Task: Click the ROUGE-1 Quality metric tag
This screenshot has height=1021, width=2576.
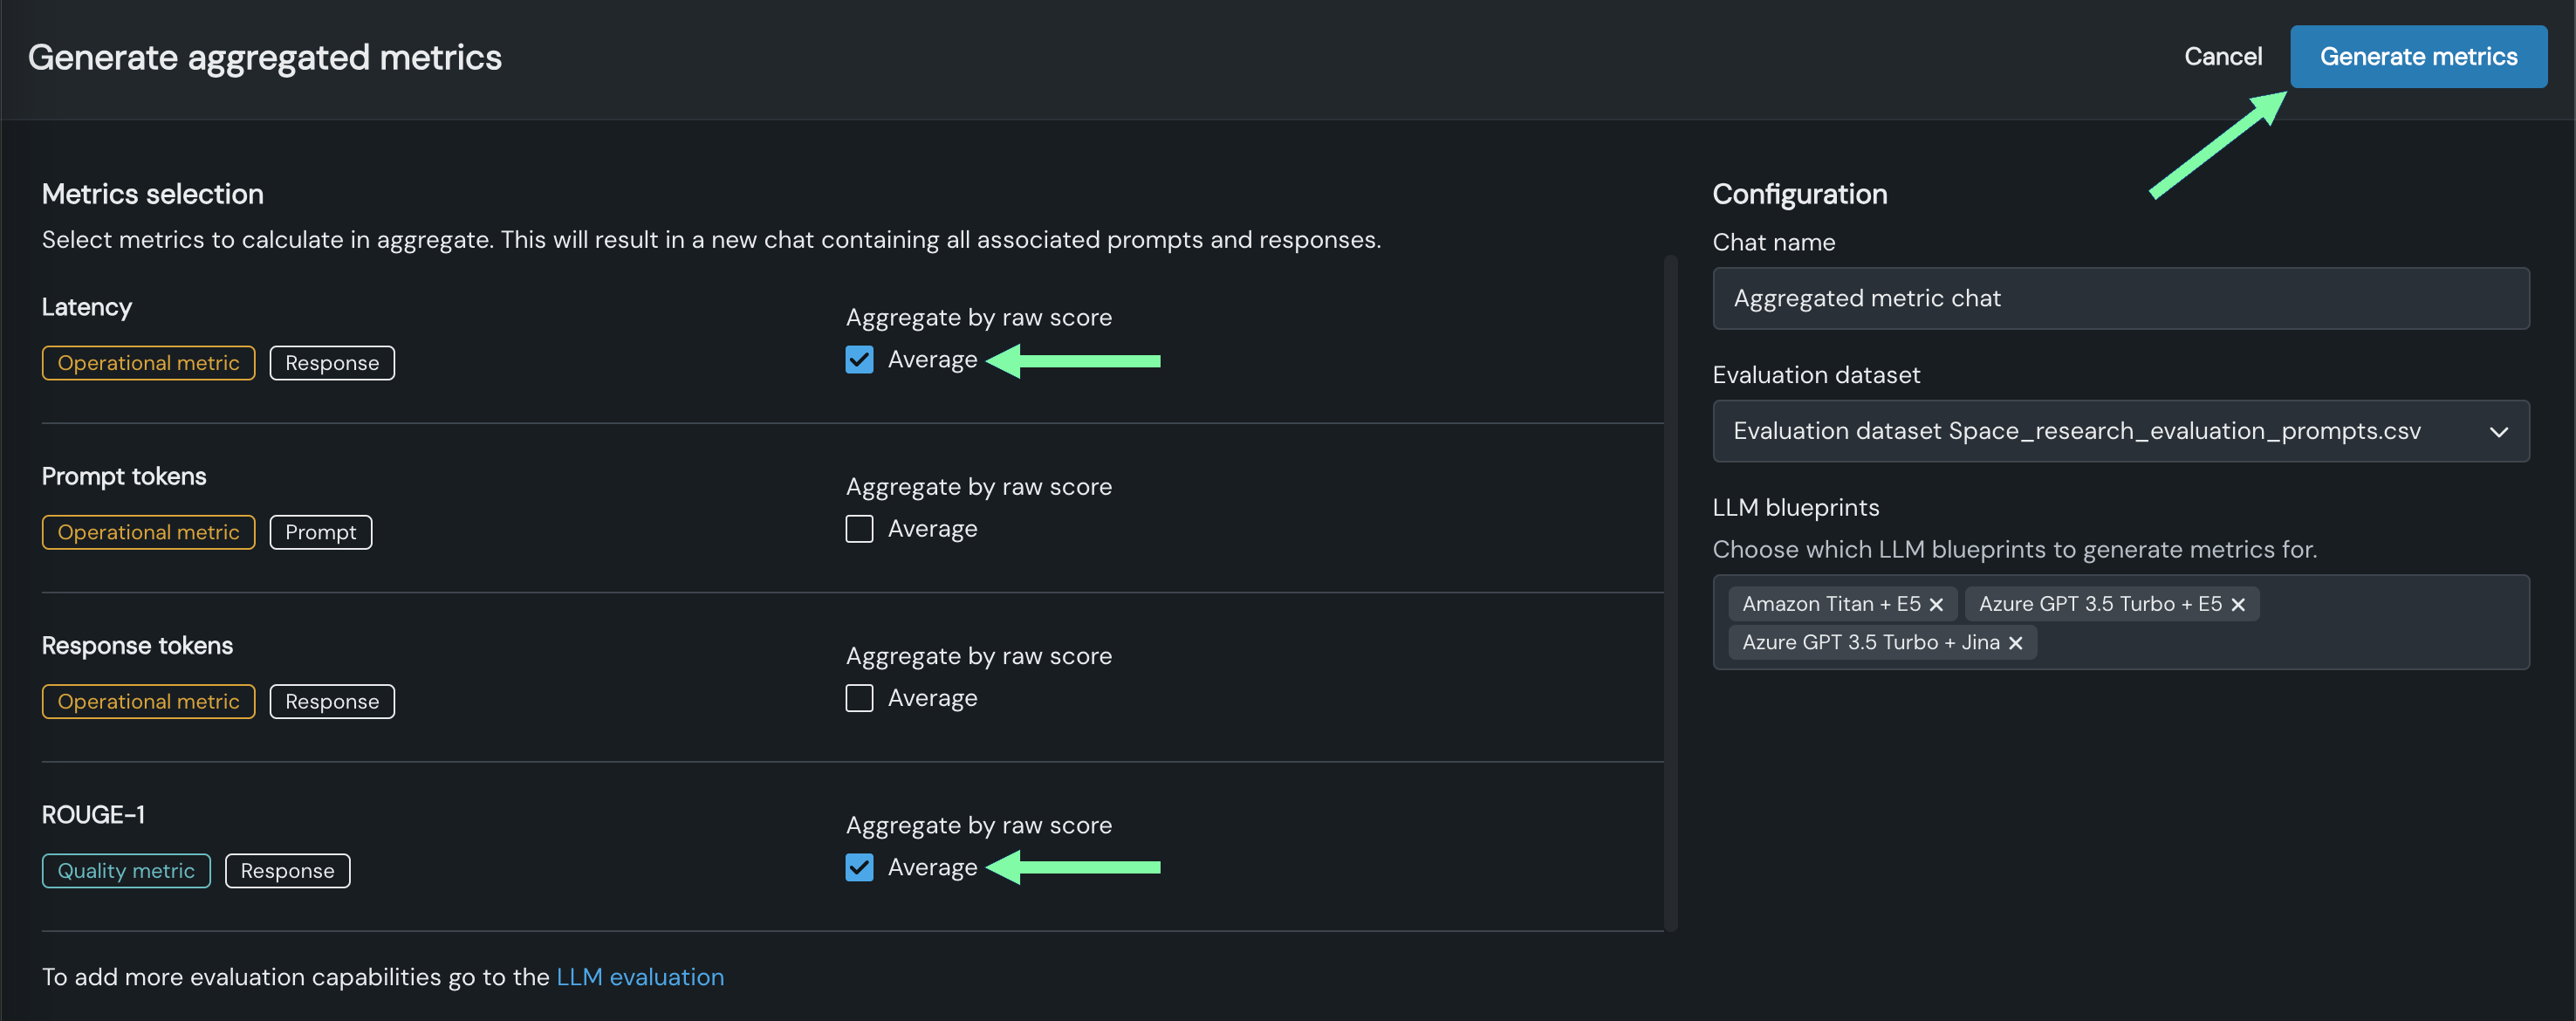Action: (126, 871)
